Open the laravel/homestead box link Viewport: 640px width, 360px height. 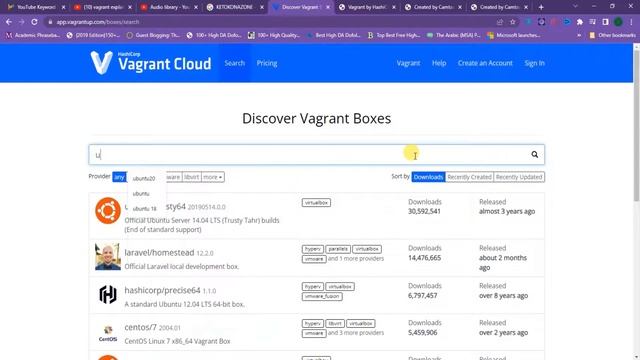159,253
